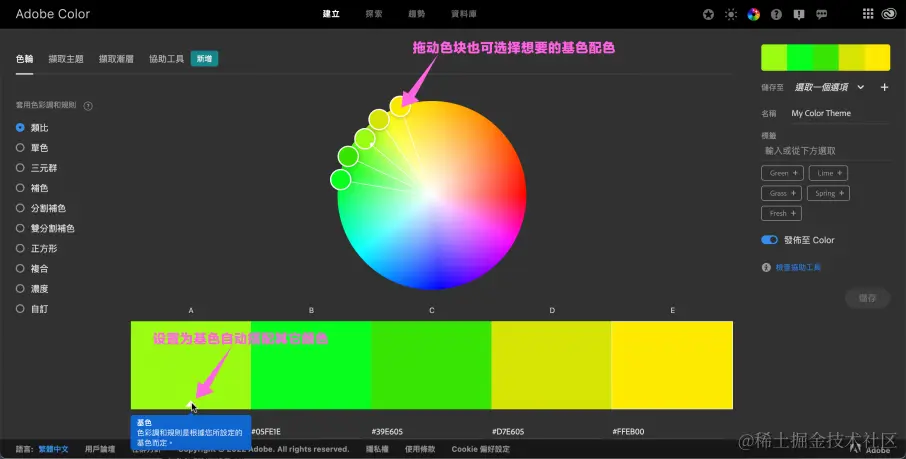Image resolution: width=906 pixels, height=459 pixels.
Task: Add the Green tag
Action: pyautogui.click(x=782, y=173)
